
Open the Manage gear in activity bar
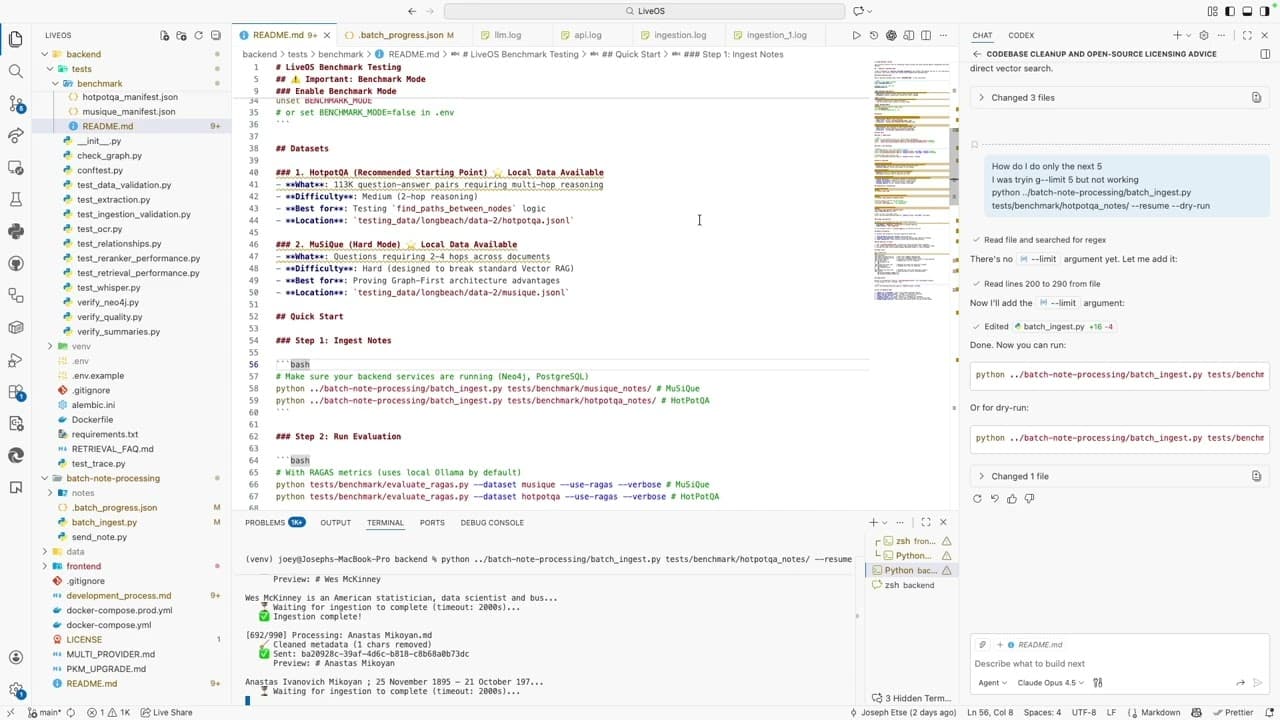[x=15, y=690]
